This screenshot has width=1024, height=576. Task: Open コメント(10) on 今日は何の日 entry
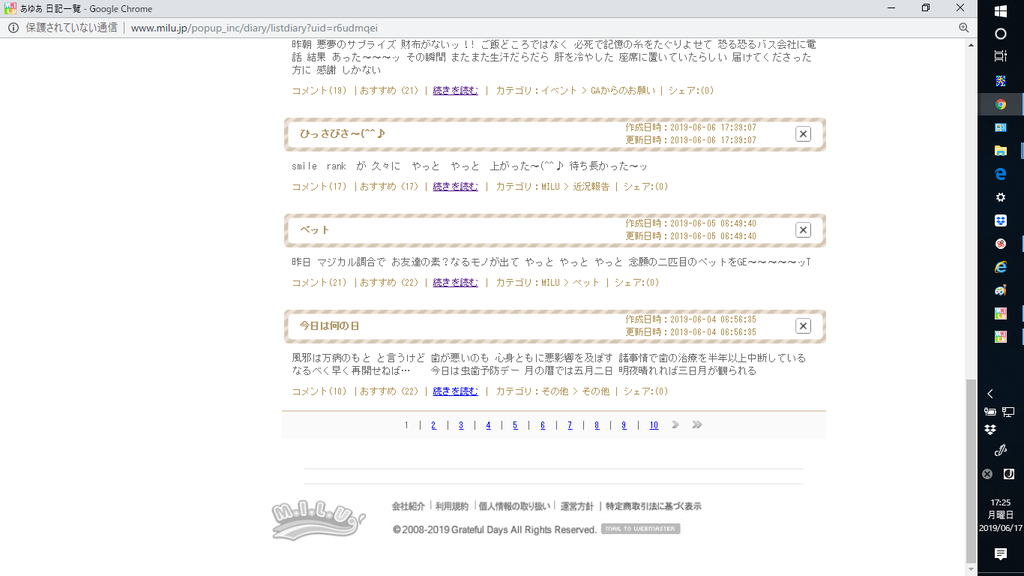click(319, 392)
